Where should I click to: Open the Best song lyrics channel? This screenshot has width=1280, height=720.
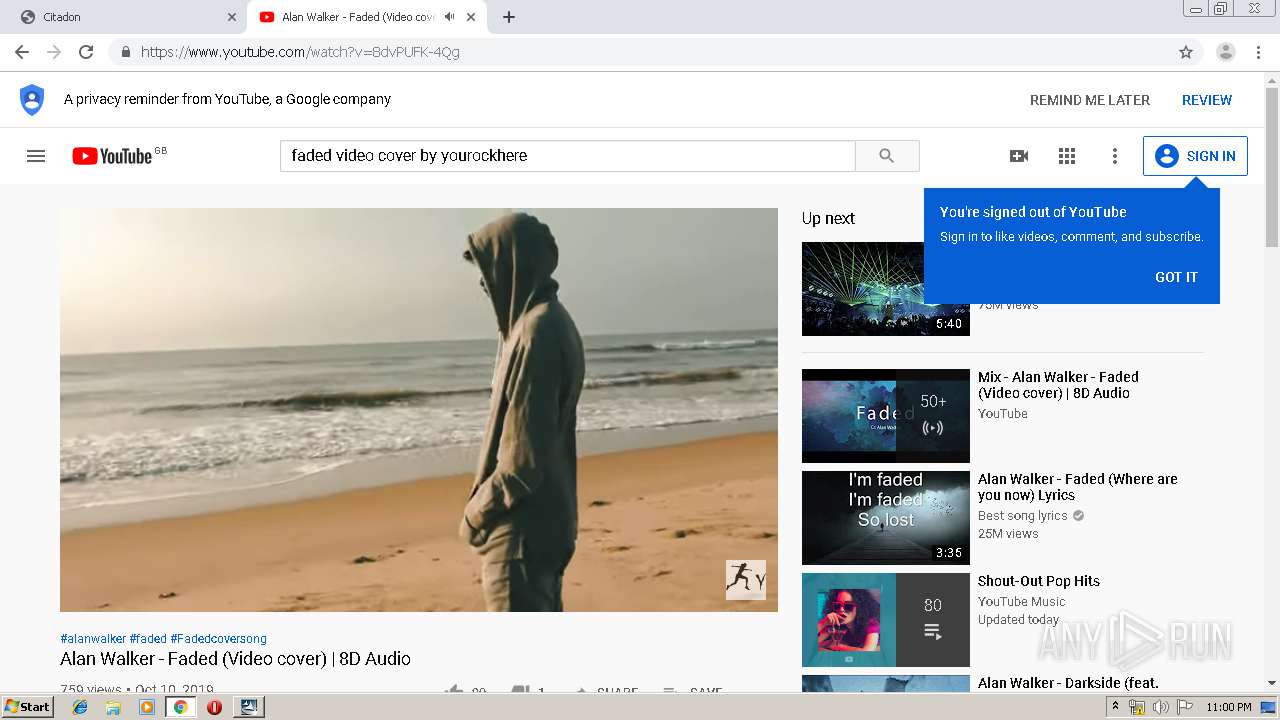pyautogui.click(x=1023, y=516)
